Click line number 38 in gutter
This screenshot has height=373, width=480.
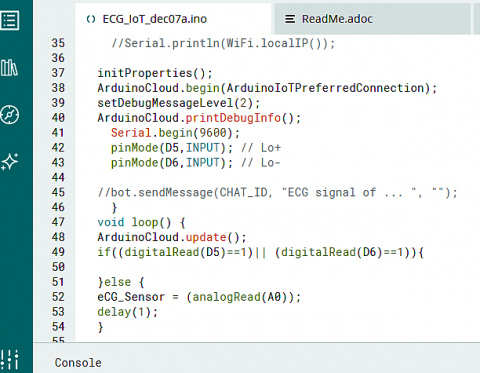pos(58,88)
